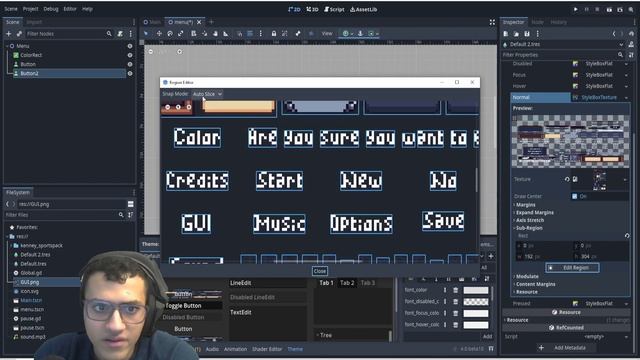Zoom in the canvas with the plus icon

[180, 52]
